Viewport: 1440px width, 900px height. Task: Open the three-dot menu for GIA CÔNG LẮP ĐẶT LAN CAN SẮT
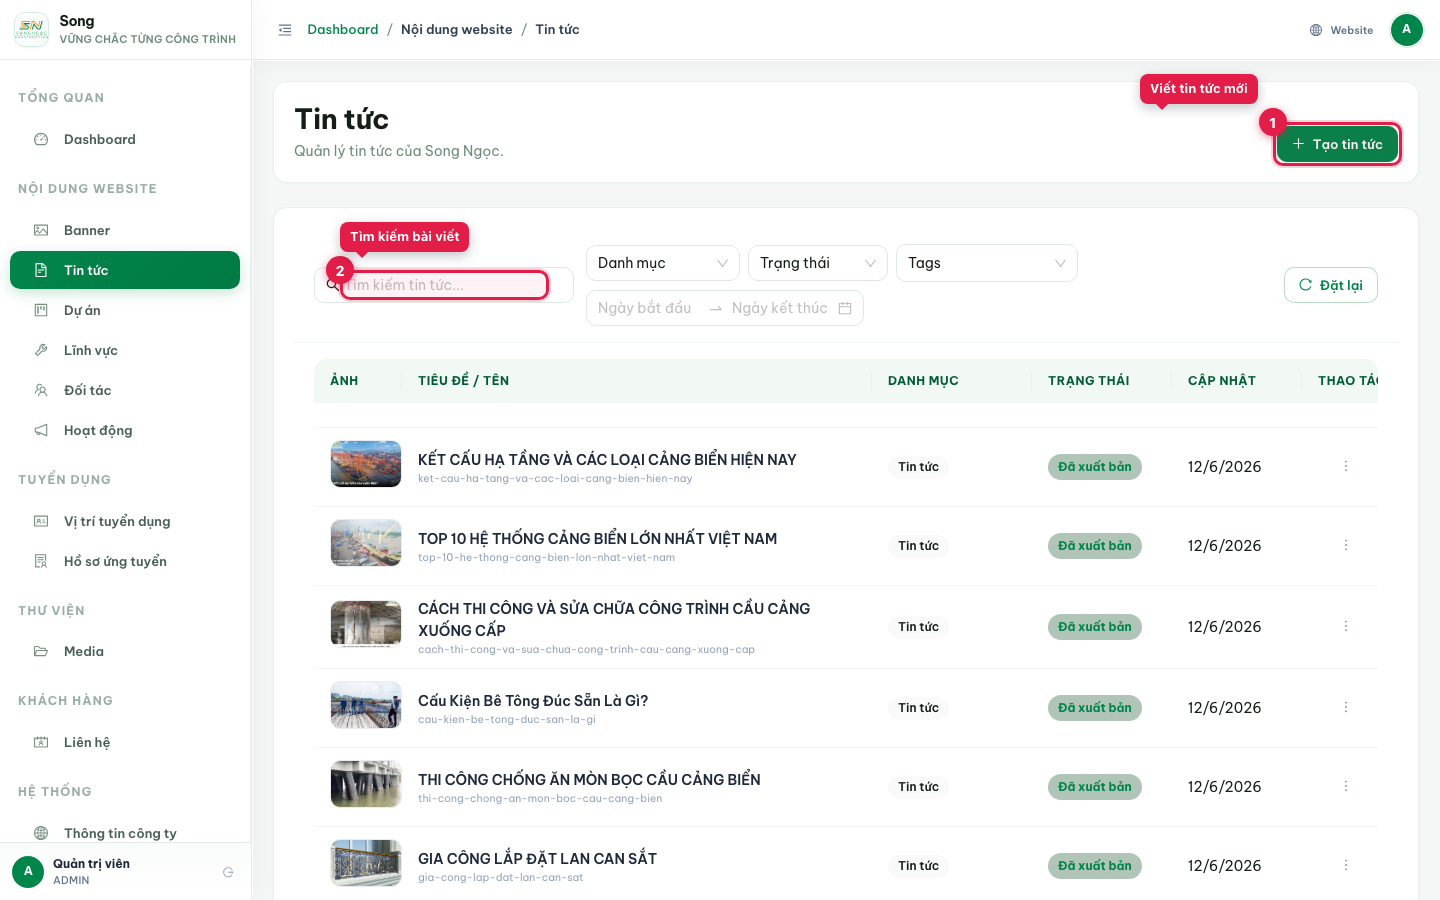pyautogui.click(x=1346, y=865)
